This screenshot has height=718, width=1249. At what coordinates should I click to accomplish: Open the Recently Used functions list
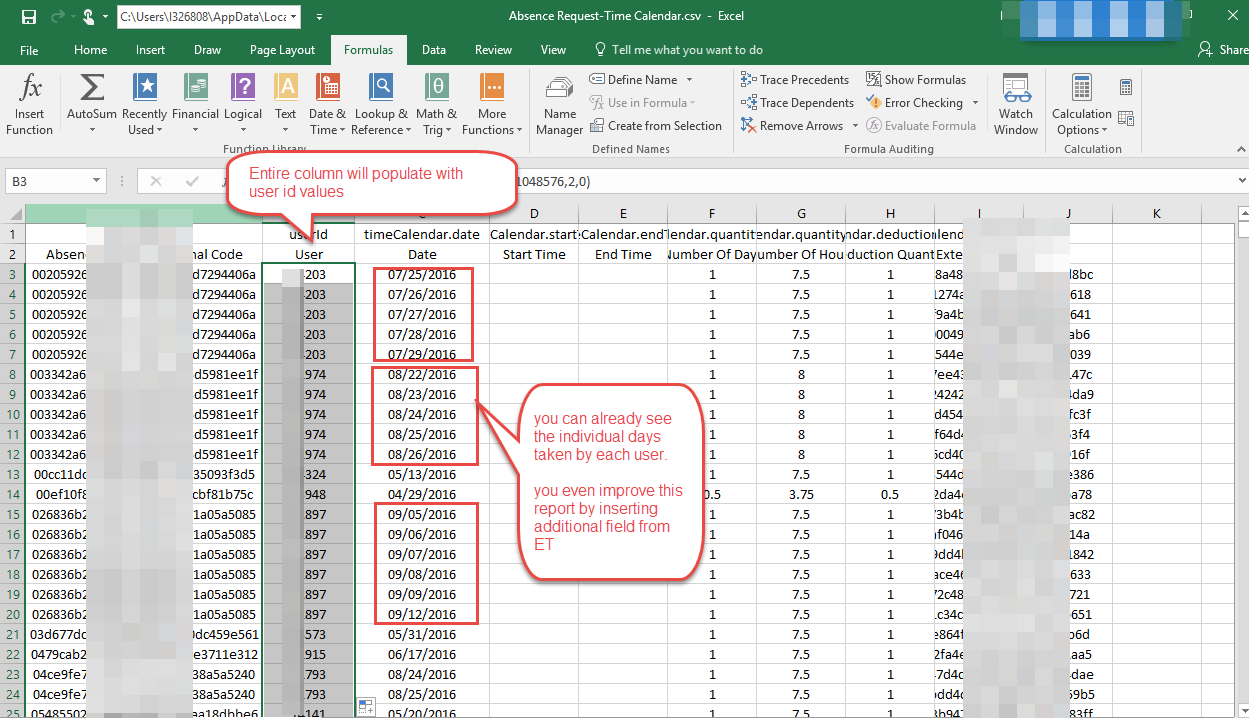point(145,105)
